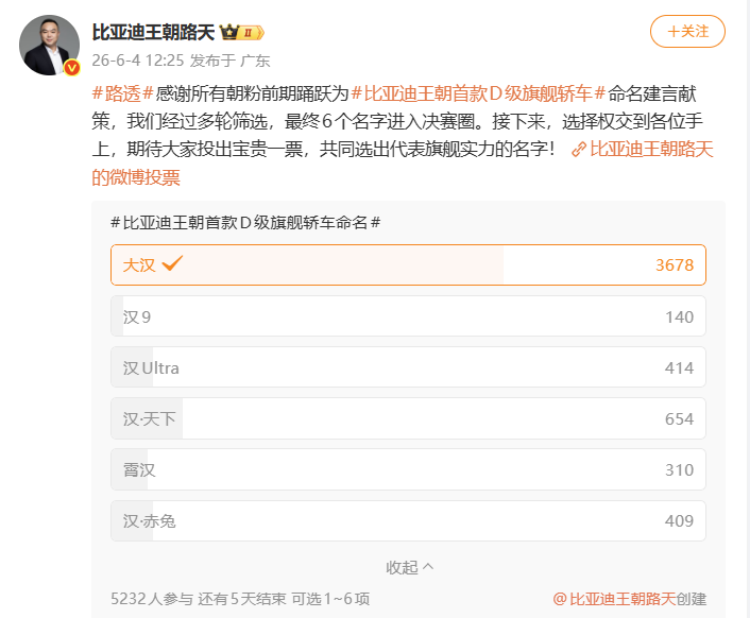Viewport: 750px width, 618px height.
Task: Vote for the 汉9 option
Action: point(408,316)
